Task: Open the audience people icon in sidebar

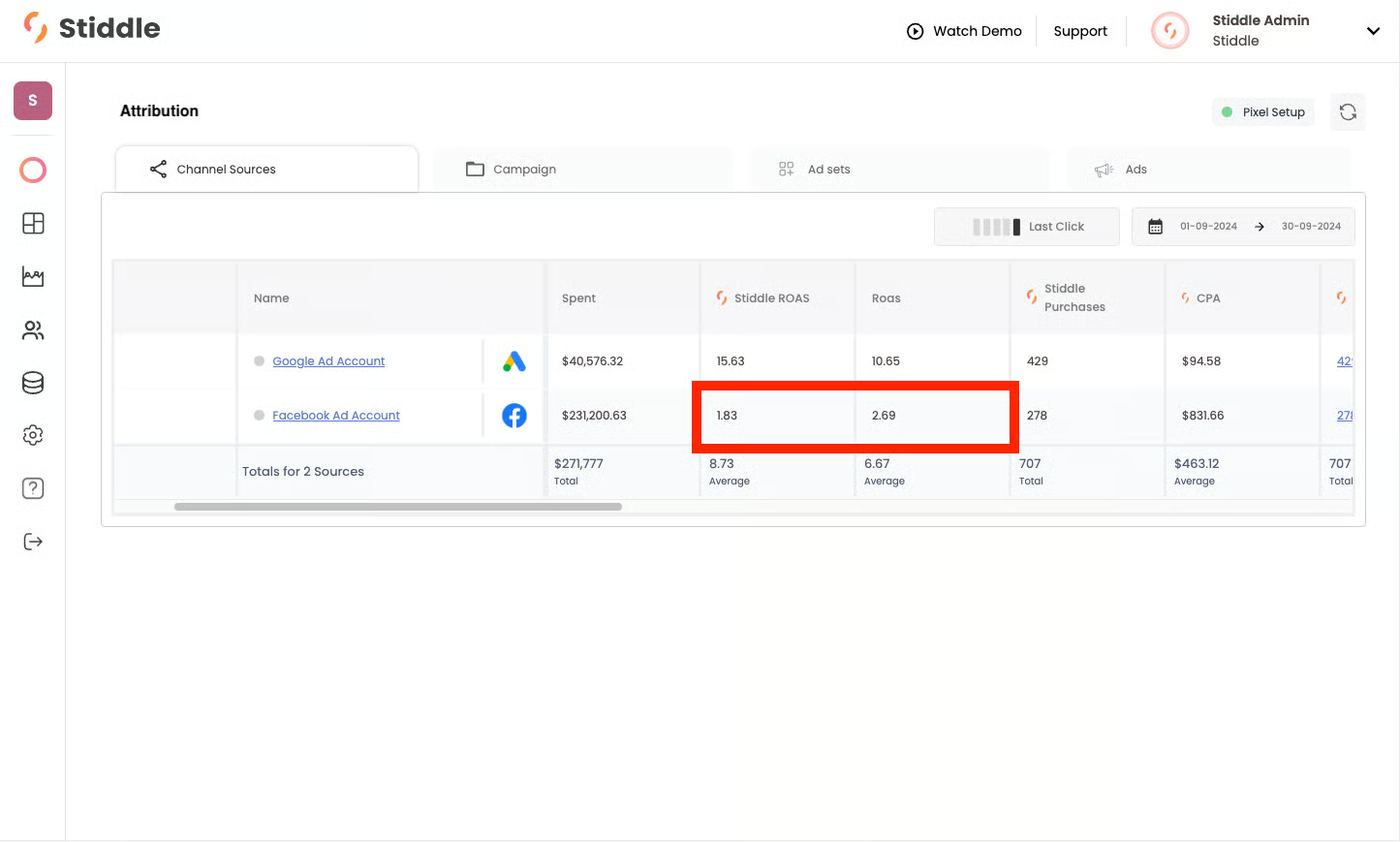Action: 33,330
